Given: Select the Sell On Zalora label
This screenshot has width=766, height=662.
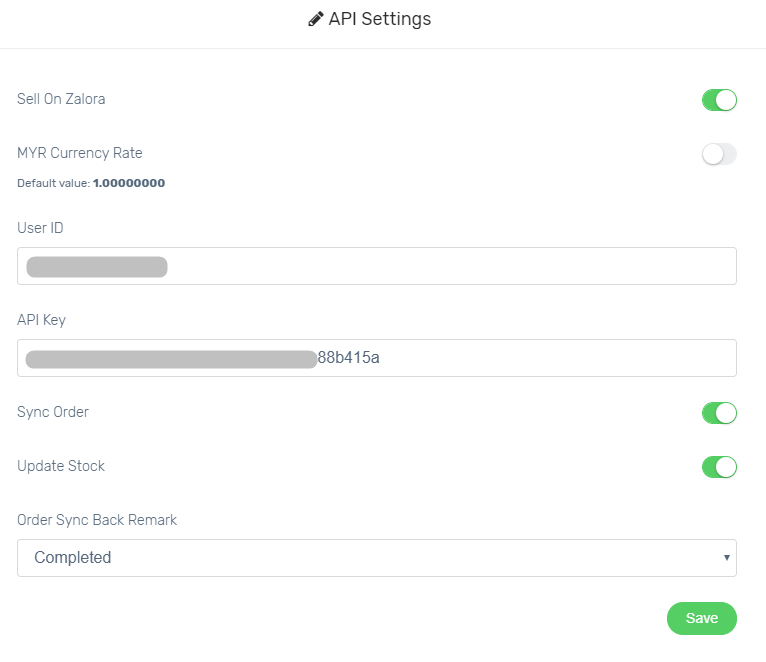Looking at the screenshot, I should [x=61, y=99].
